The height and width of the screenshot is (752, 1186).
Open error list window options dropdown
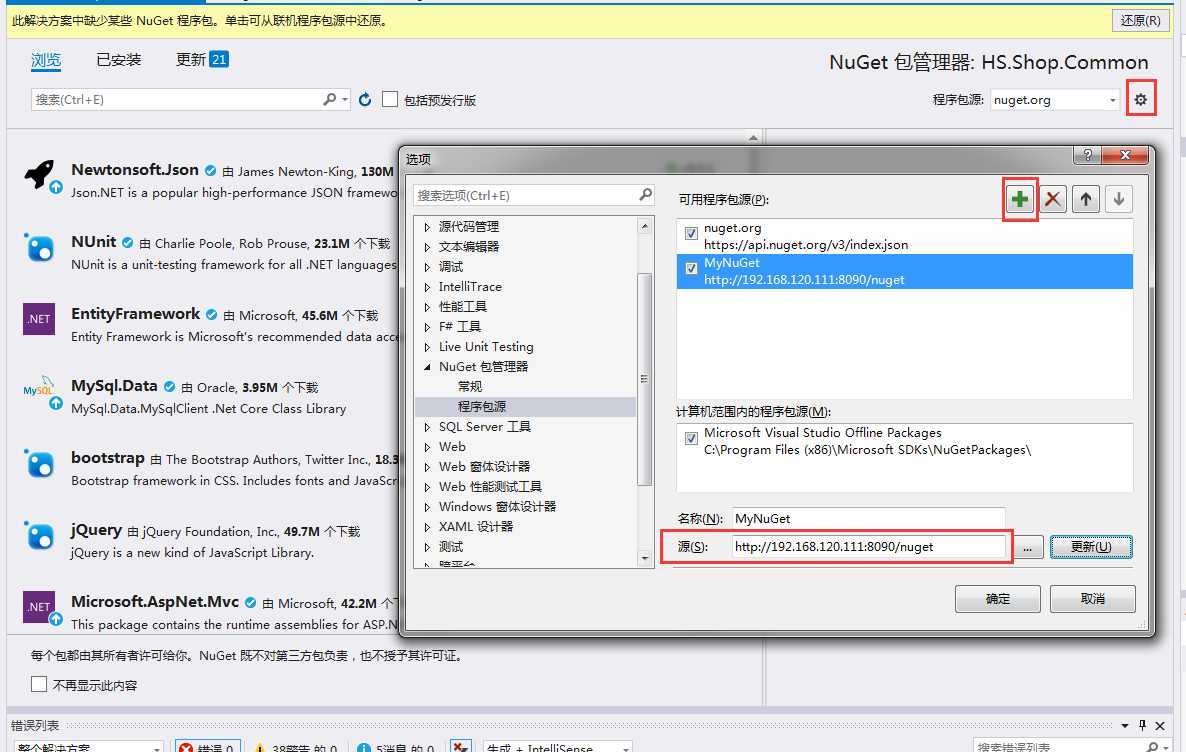(x=1125, y=726)
